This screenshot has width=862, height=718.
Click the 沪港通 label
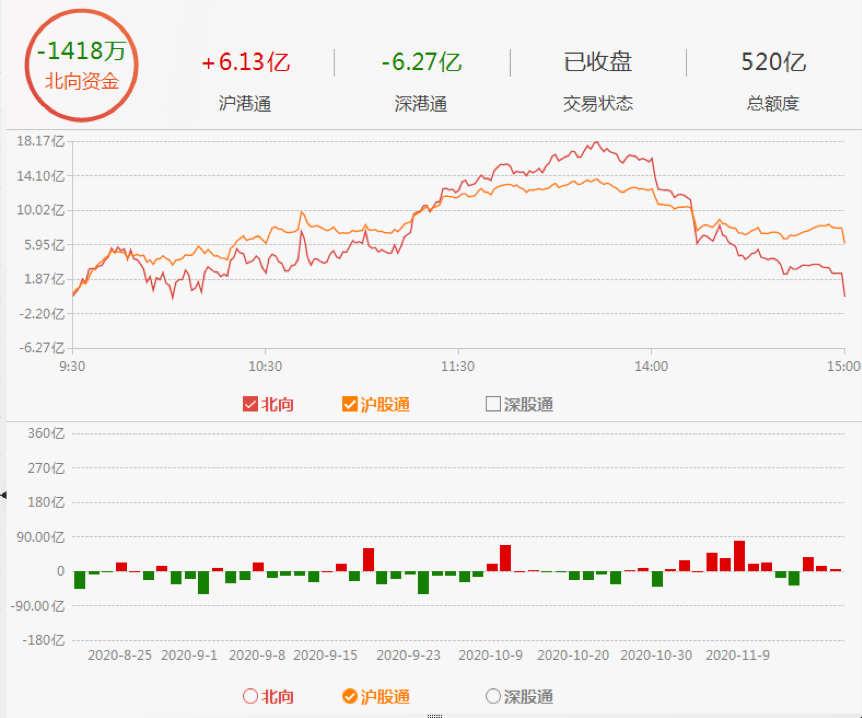[x=245, y=103]
